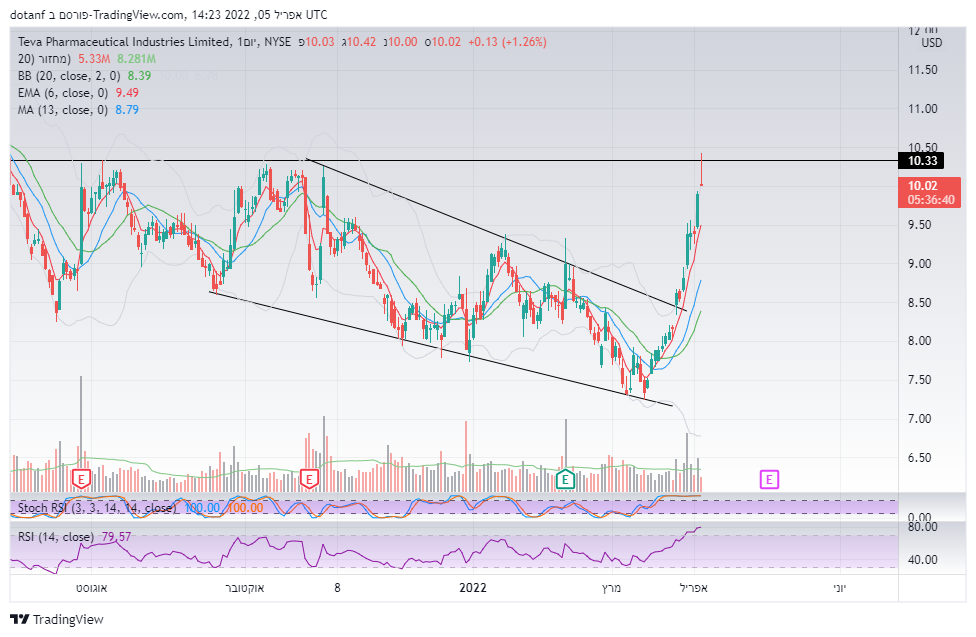Click the יוני label on time axis
976x637 pixels.
point(840,587)
